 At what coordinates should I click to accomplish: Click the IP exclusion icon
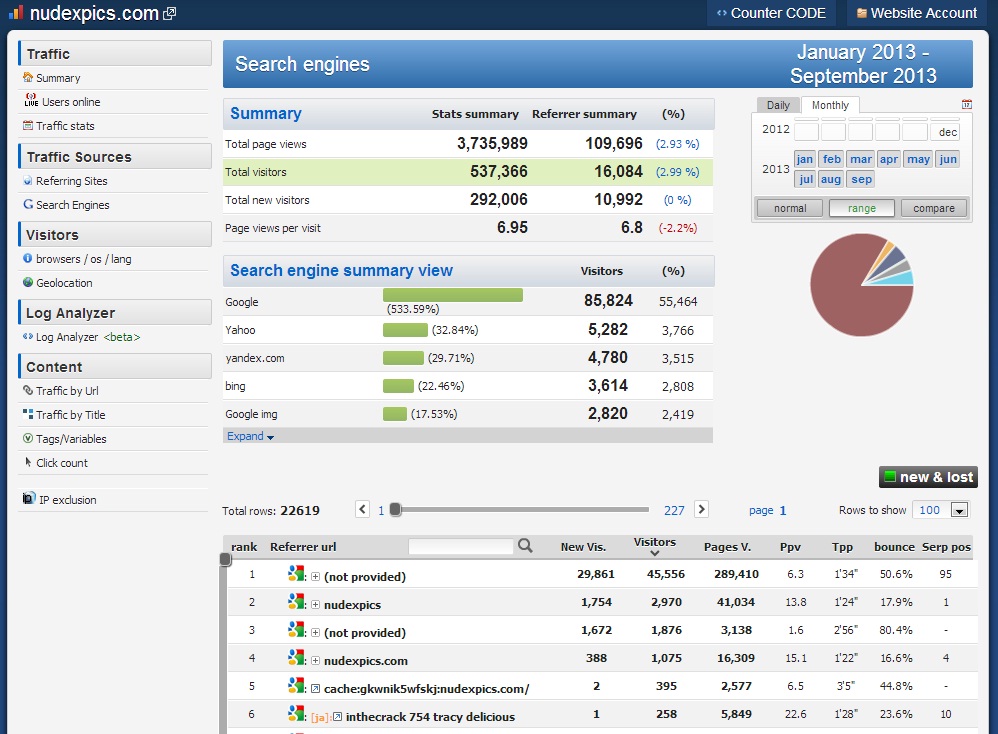click(29, 498)
